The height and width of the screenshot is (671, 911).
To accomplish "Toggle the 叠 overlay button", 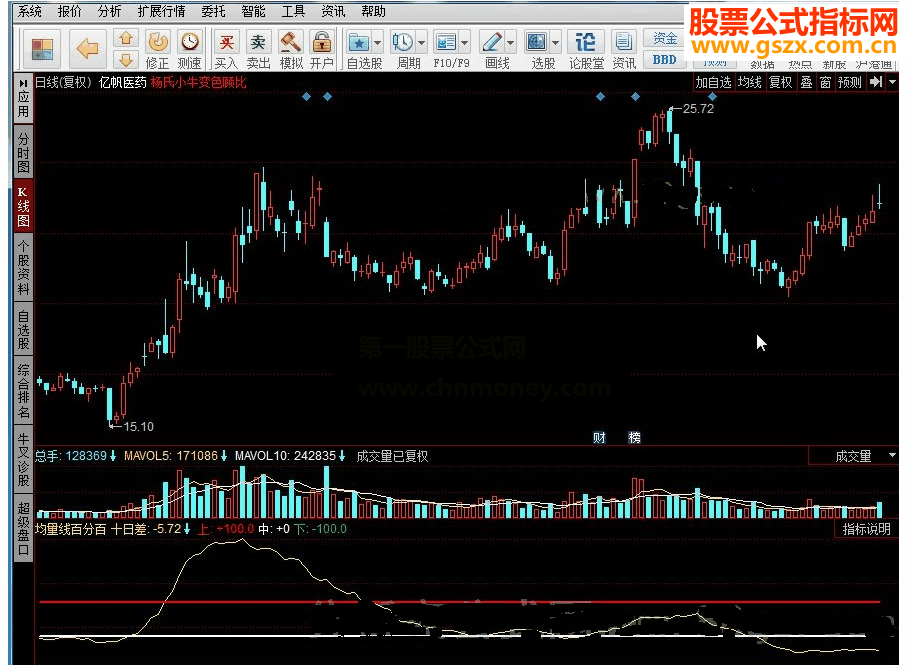I will click(806, 82).
